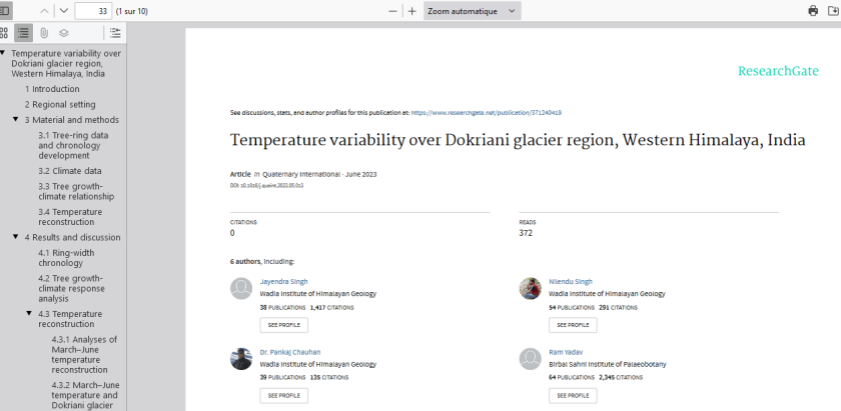Click the page number input field
Viewport: 841px width, 411px height.
pyautogui.click(x=92, y=10)
